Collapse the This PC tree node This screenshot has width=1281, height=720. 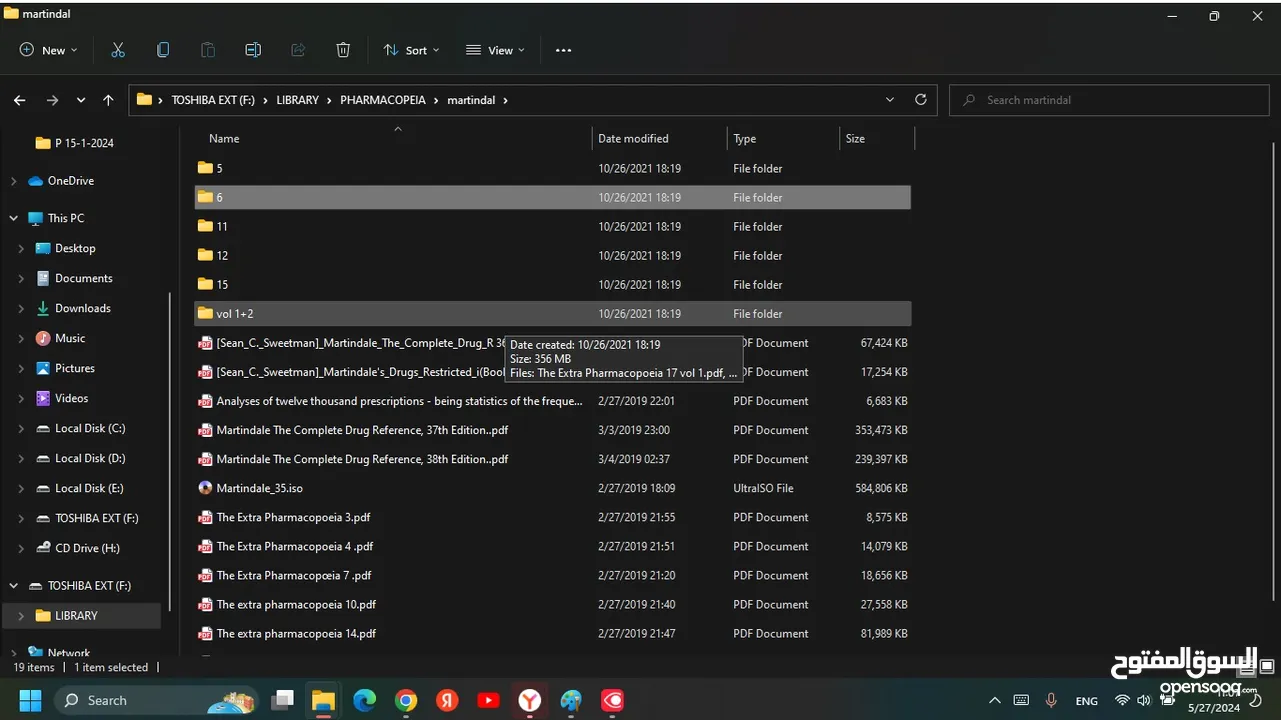(x=13, y=218)
